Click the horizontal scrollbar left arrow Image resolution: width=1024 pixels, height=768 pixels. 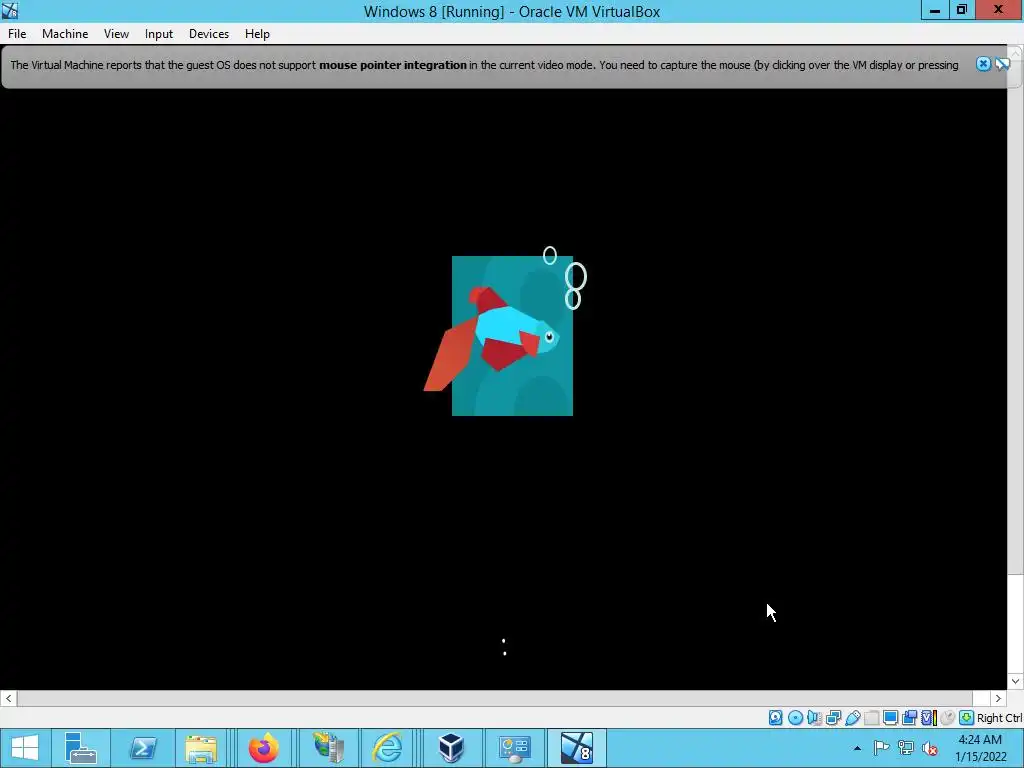[x=8, y=698]
